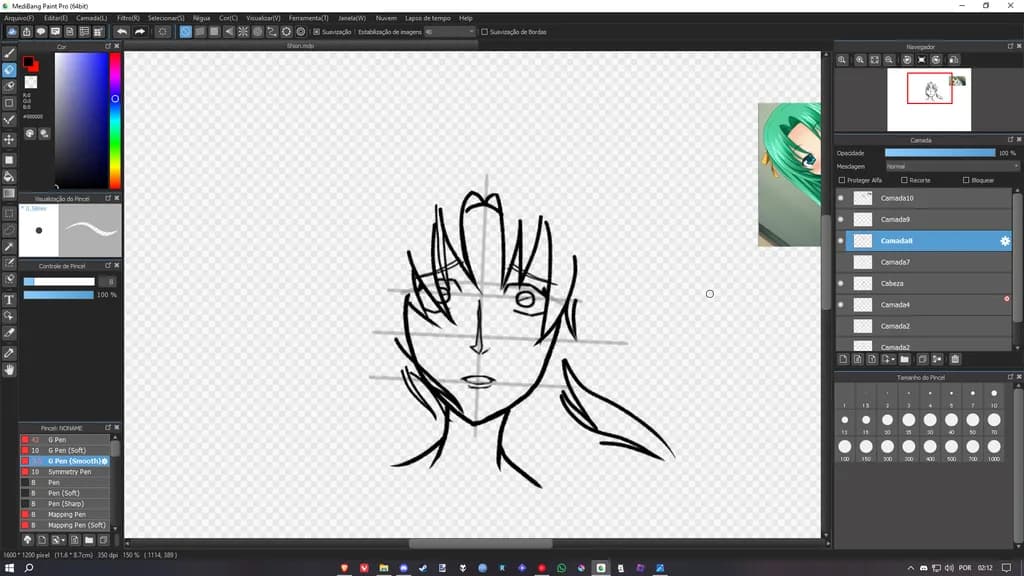This screenshot has width=1024, height=576.
Task: Fit canvas to window in Navegador
Action: coord(874,59)
